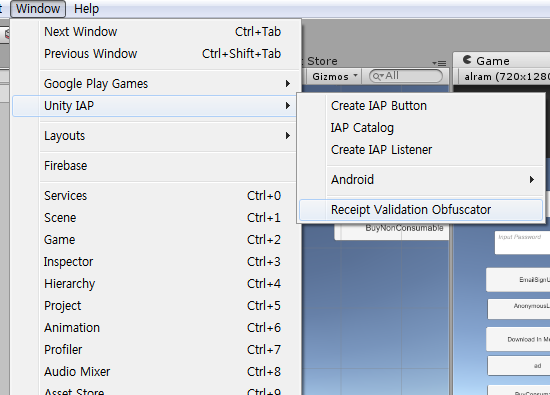Click the Input Password field
Image resolution: width=550 pixels, height=395 pixels.
click(x=522, y=242)
